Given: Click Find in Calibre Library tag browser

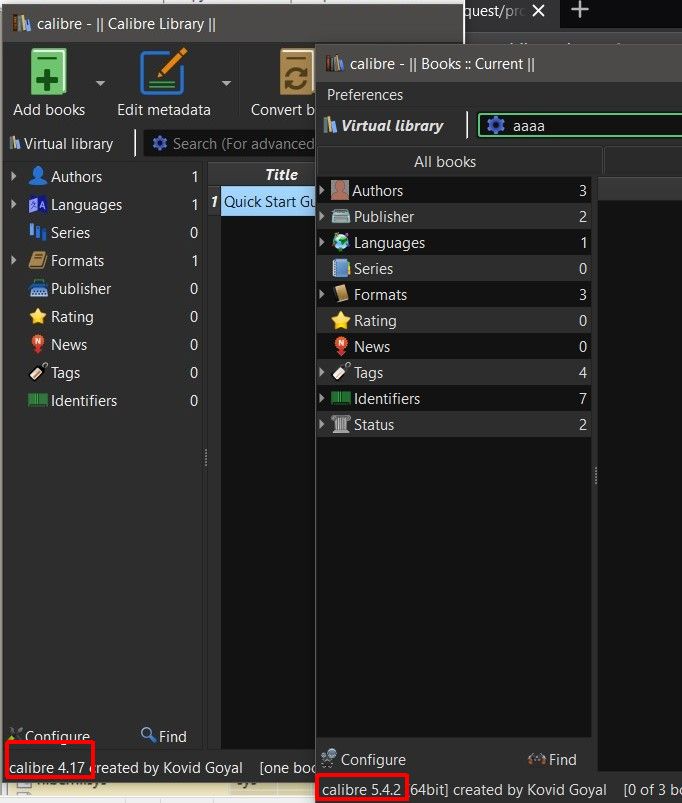Looking at the screenshot, I should coord(164,736).
